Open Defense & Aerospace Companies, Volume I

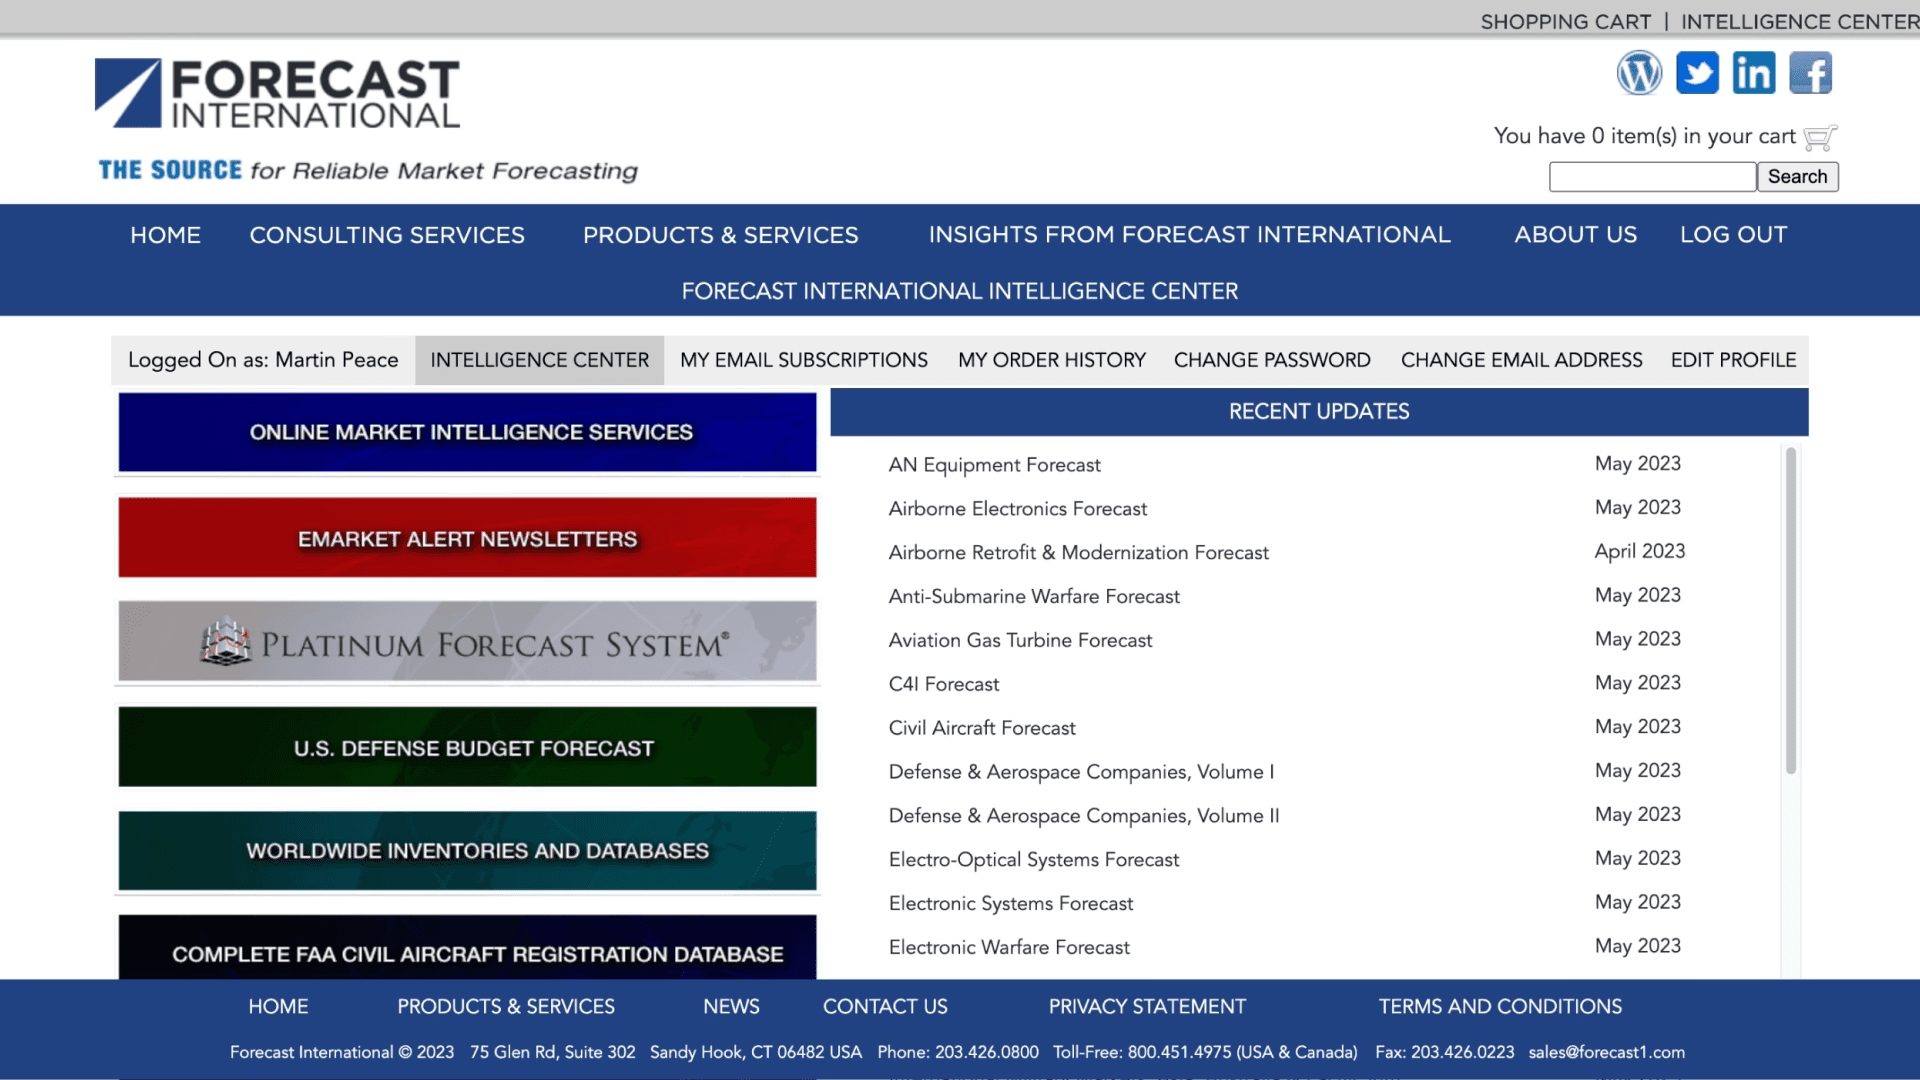tap(1081, 773)
